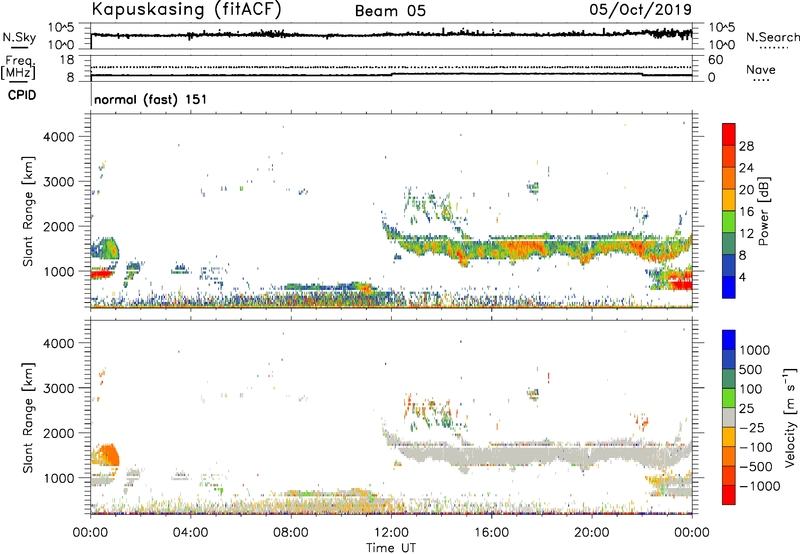The height and width of the screenshot is (554, 800).
Task: Pick the dark green Velocity color bar segment
Action: point(729,379)
